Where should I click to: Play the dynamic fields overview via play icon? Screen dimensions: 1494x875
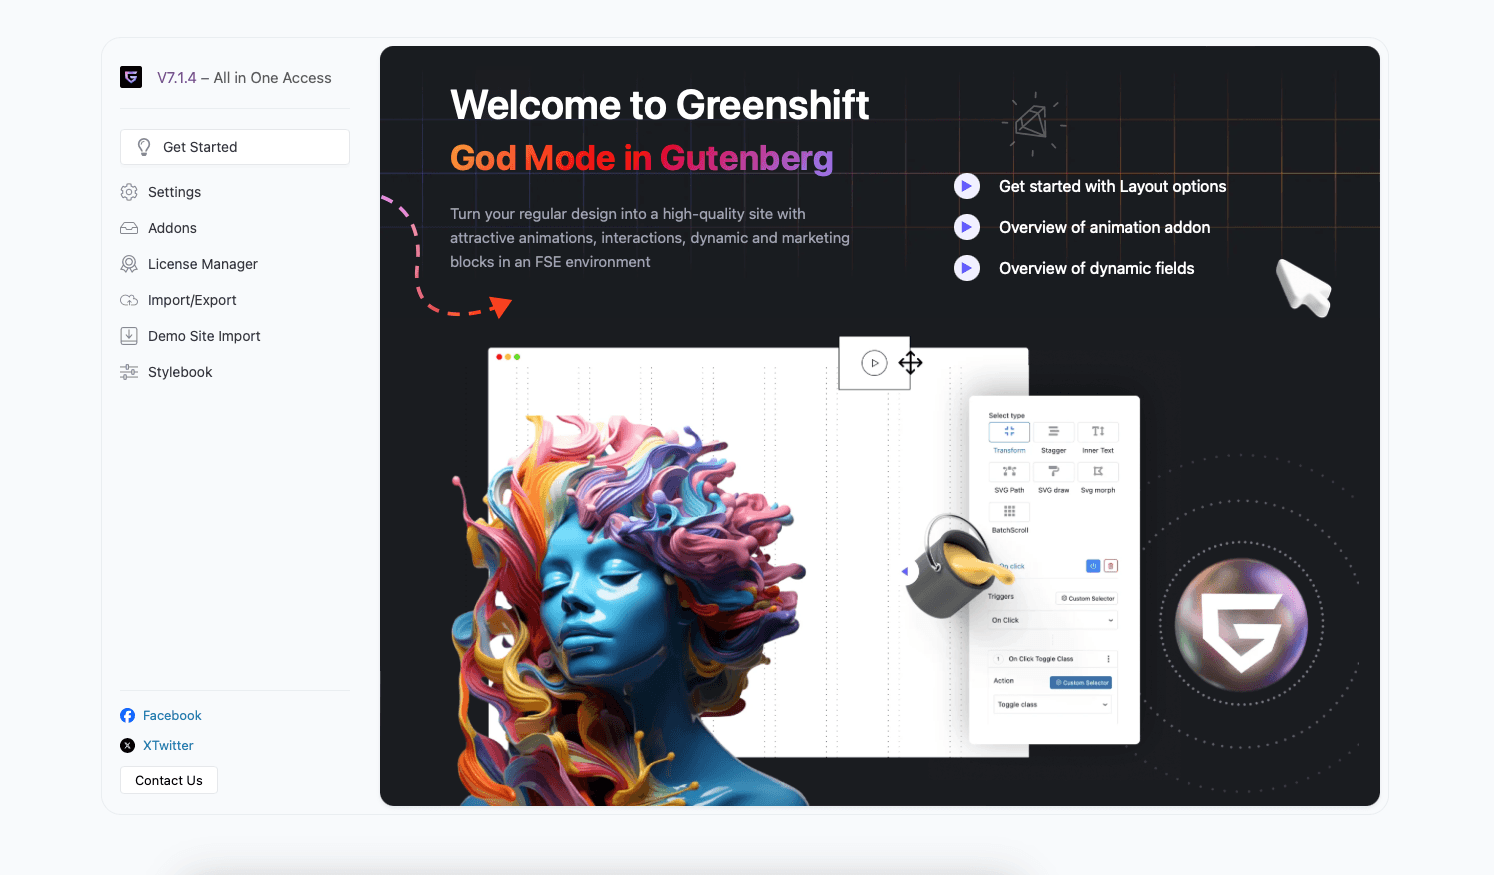coord(967,268)
